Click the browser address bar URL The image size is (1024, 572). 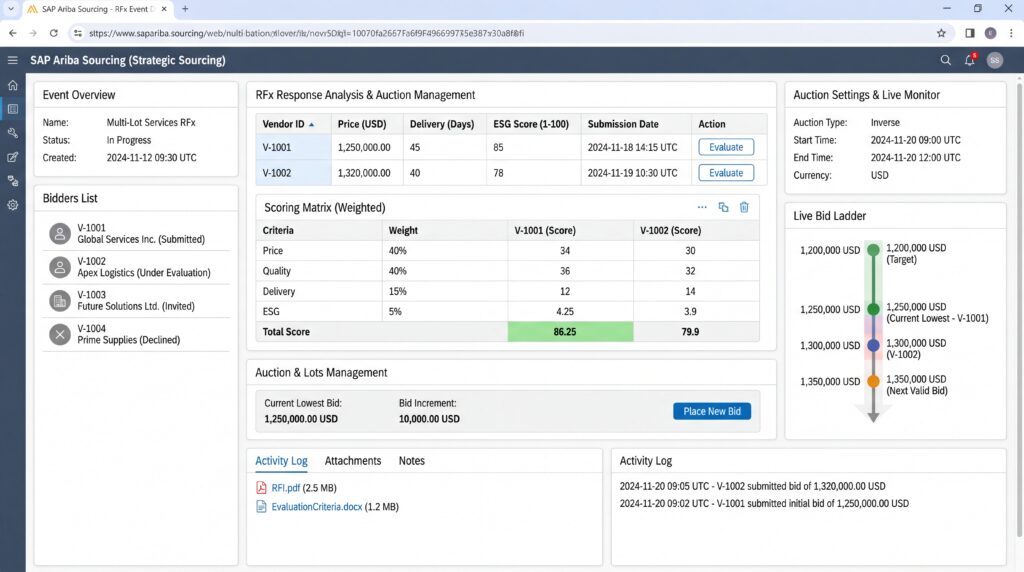tap(306, 33)
